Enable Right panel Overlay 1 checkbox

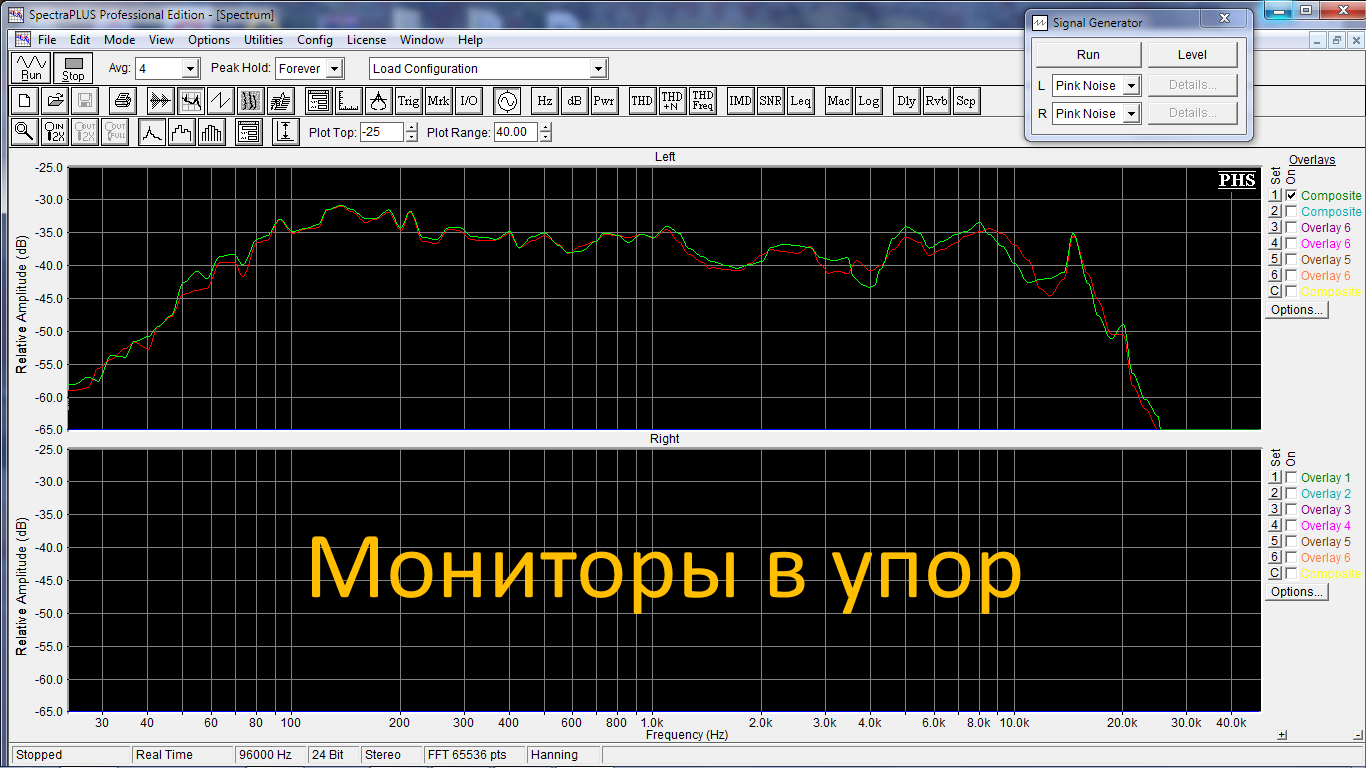click(1291, 478)
